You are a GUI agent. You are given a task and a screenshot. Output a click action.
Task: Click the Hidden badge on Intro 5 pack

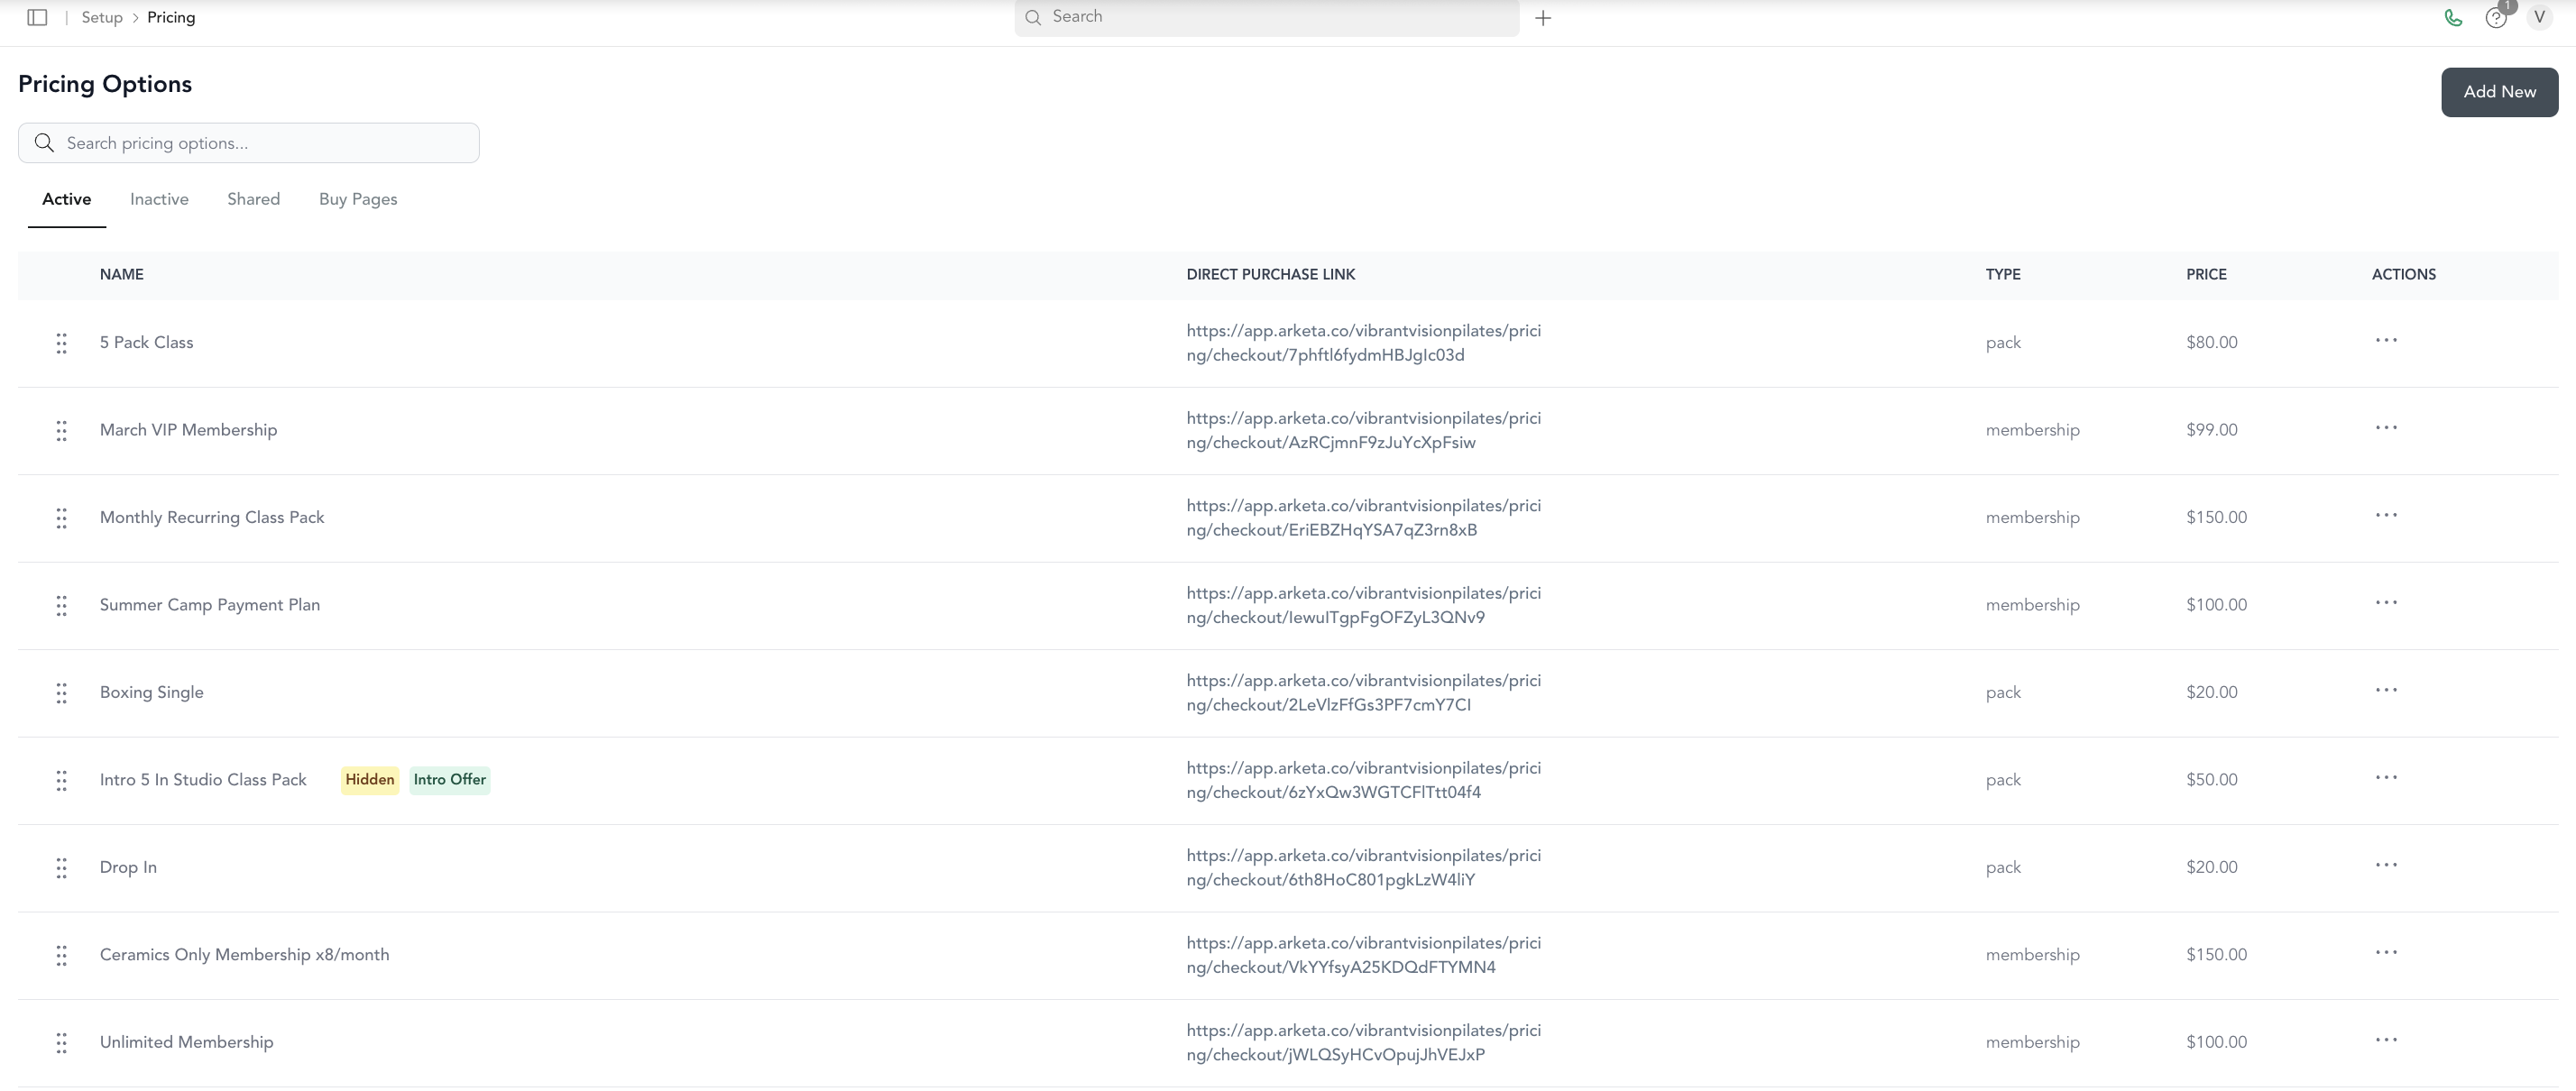pyautogui.click(x=370, y=780)
